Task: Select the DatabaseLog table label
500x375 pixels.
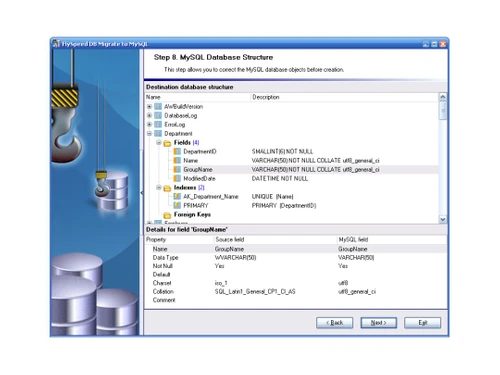Action: coord(180,116)
